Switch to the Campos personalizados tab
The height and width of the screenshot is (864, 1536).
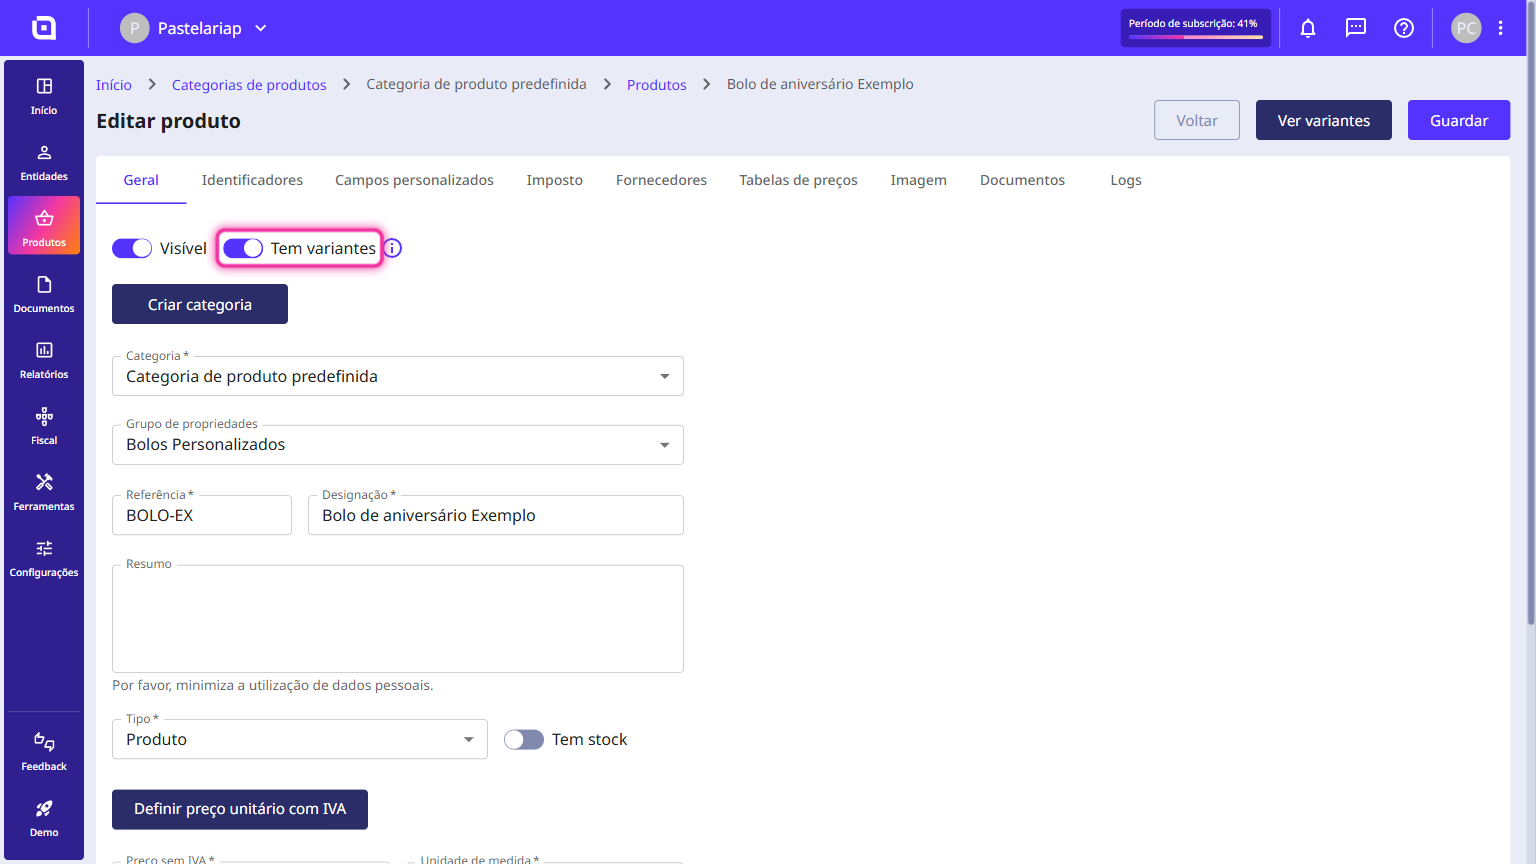414,180
